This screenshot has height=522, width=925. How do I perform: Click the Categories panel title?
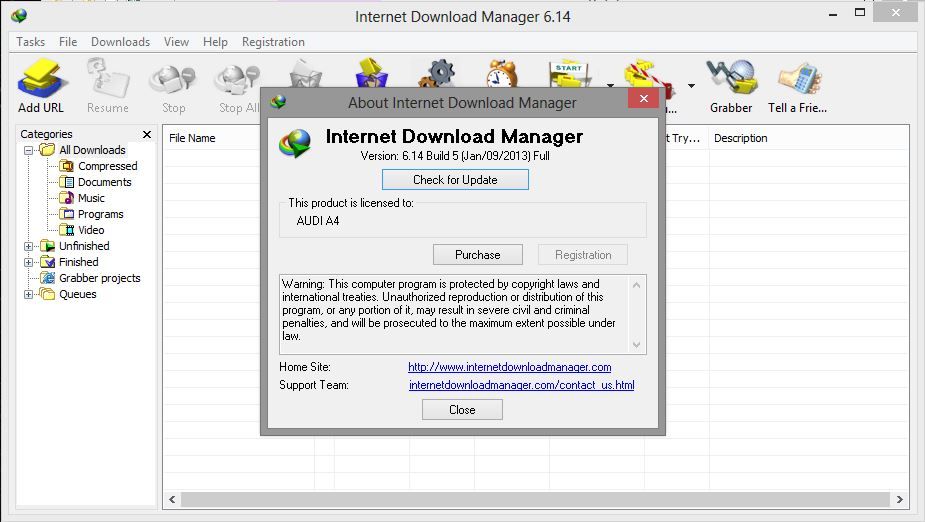47,134
